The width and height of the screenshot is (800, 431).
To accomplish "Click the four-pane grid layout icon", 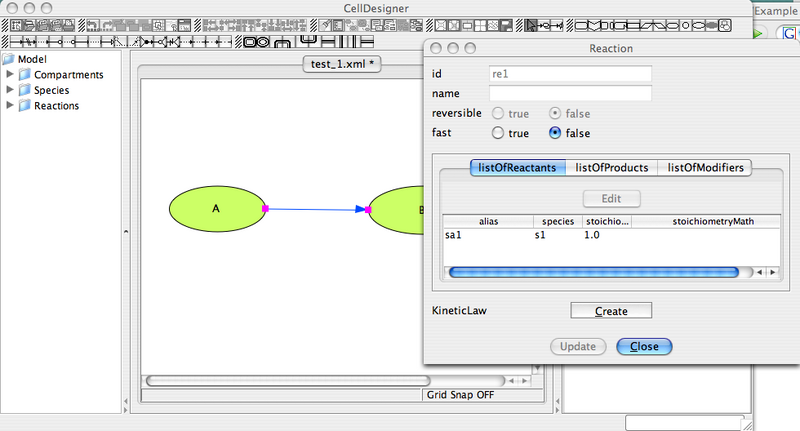I will point(480,25).
